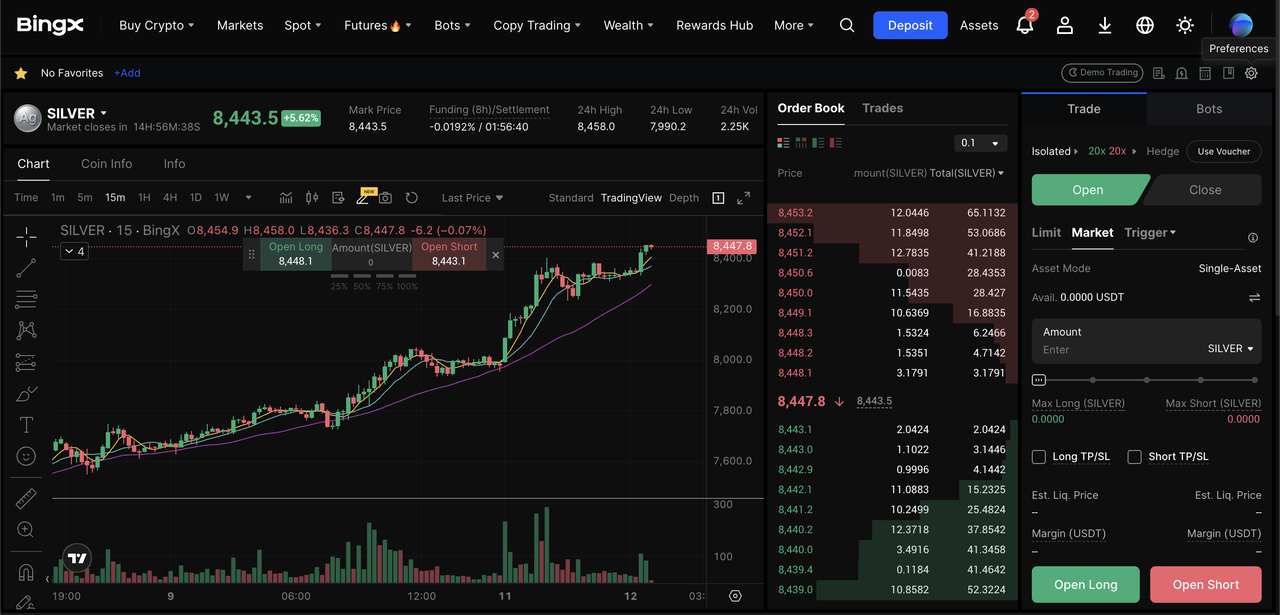Screen dimensions: 1280x615
Task: Add SILVER to favorites with star
Action: click(x=21, y=73)
